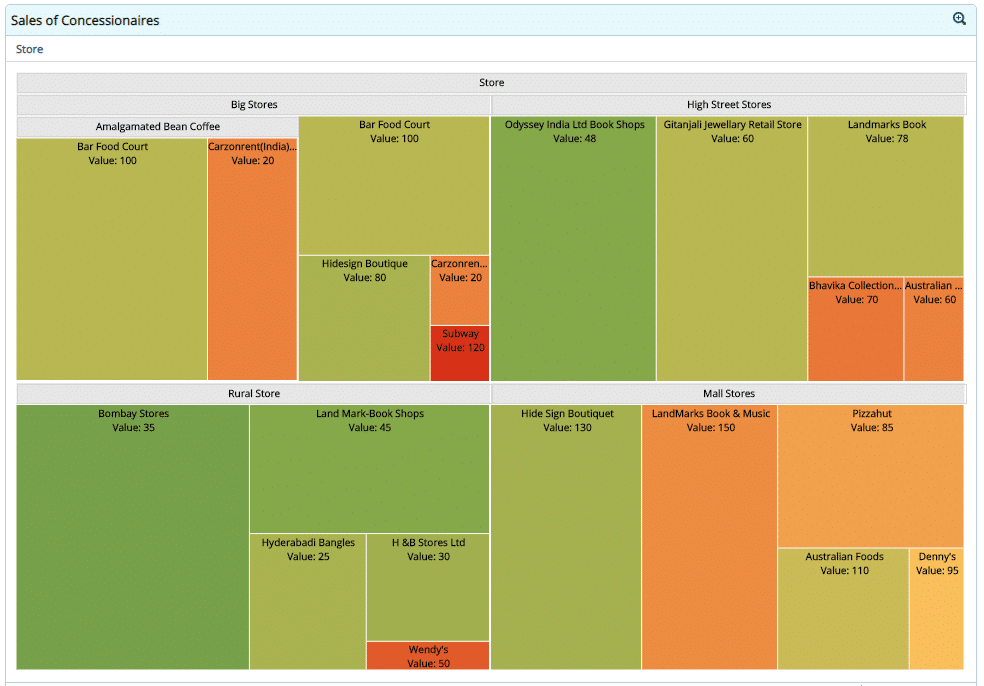Open the Big Stores group header
984x686 pixels.
click(x=254, y=105)
